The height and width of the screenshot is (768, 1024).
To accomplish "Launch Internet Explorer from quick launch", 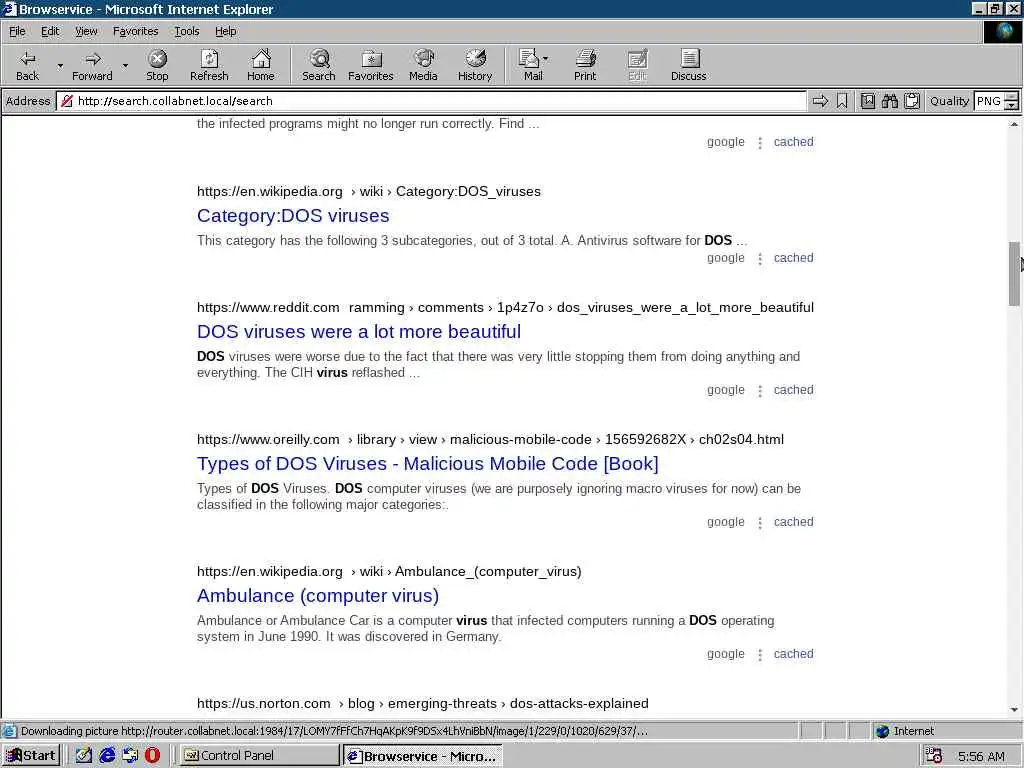I will (107, 755).
